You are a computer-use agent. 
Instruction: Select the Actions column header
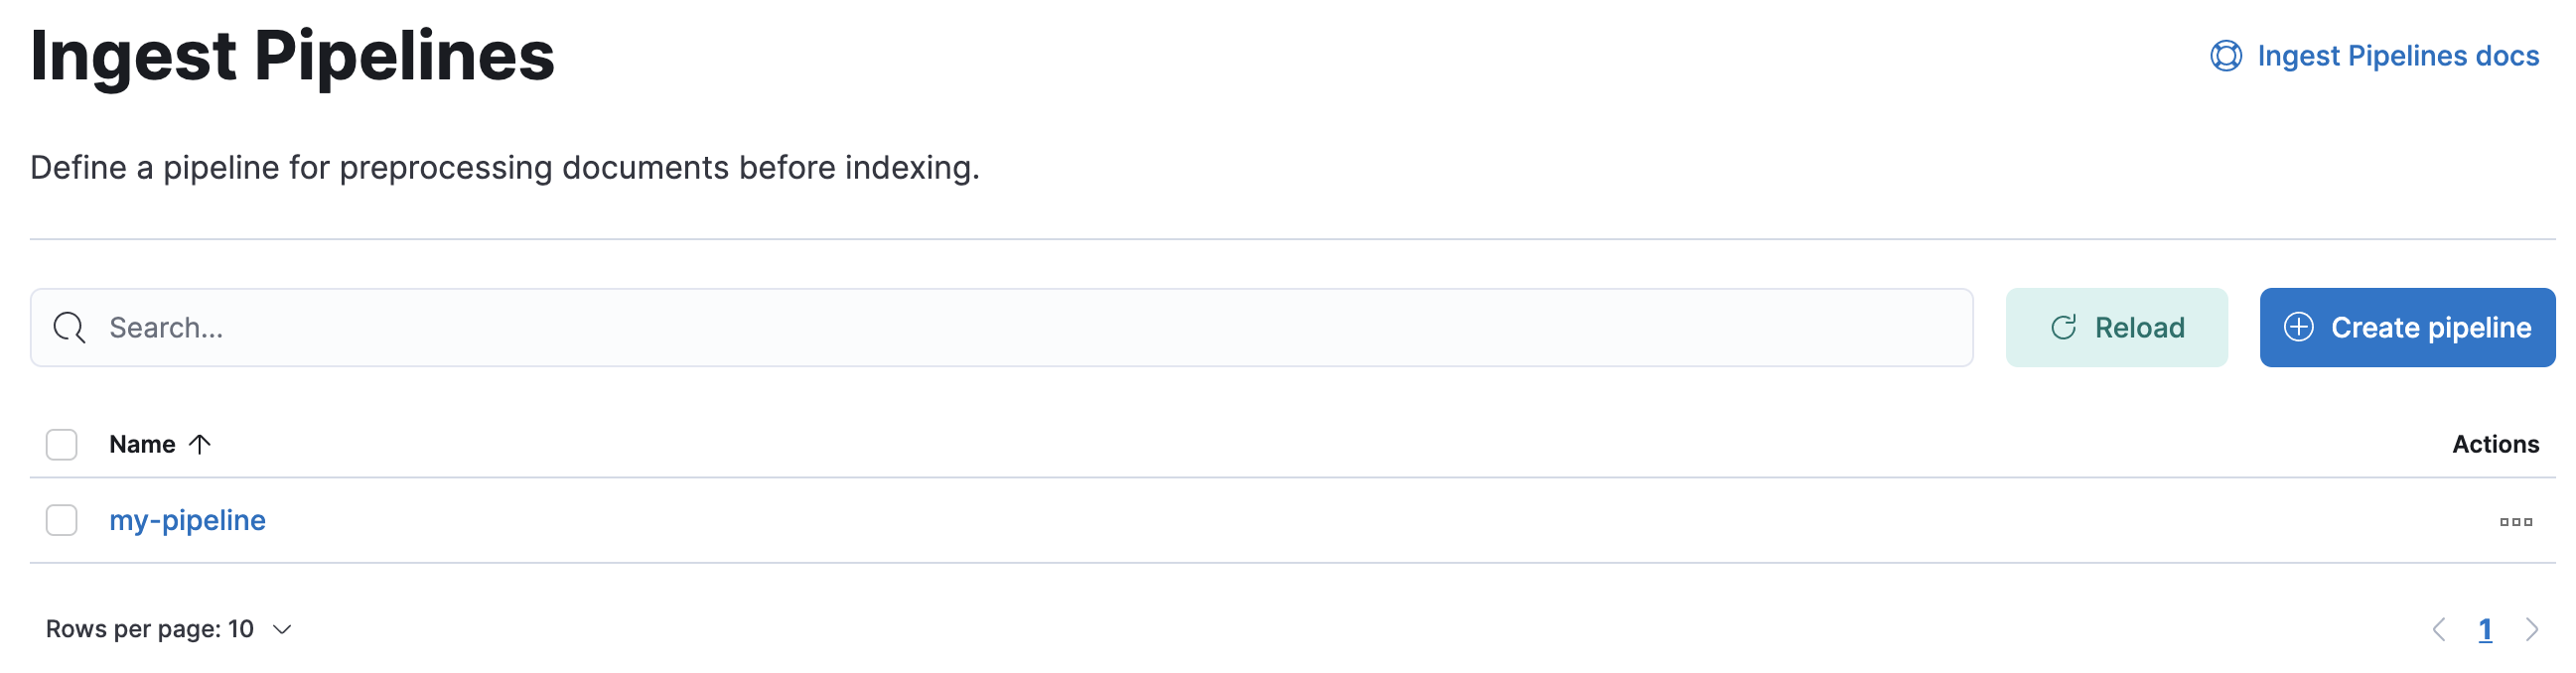(x=2496, y=444)
